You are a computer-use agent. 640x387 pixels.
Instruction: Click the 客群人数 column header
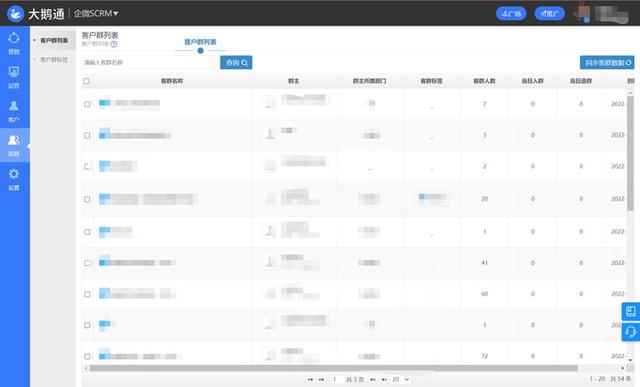pos(484,81)
